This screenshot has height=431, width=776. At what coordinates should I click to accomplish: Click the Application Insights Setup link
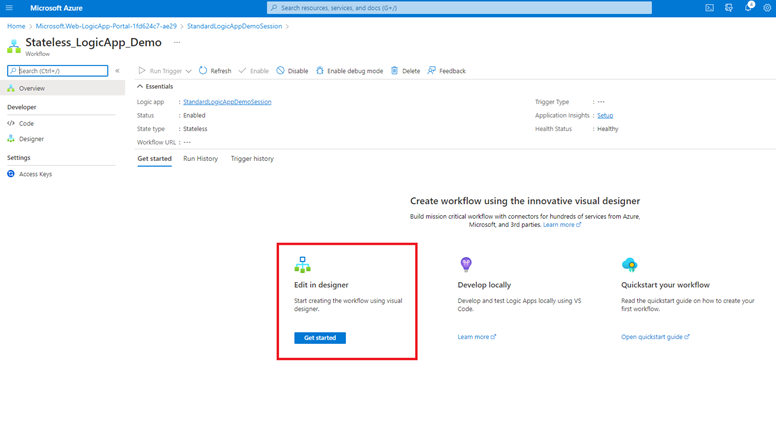click(605, 115)
